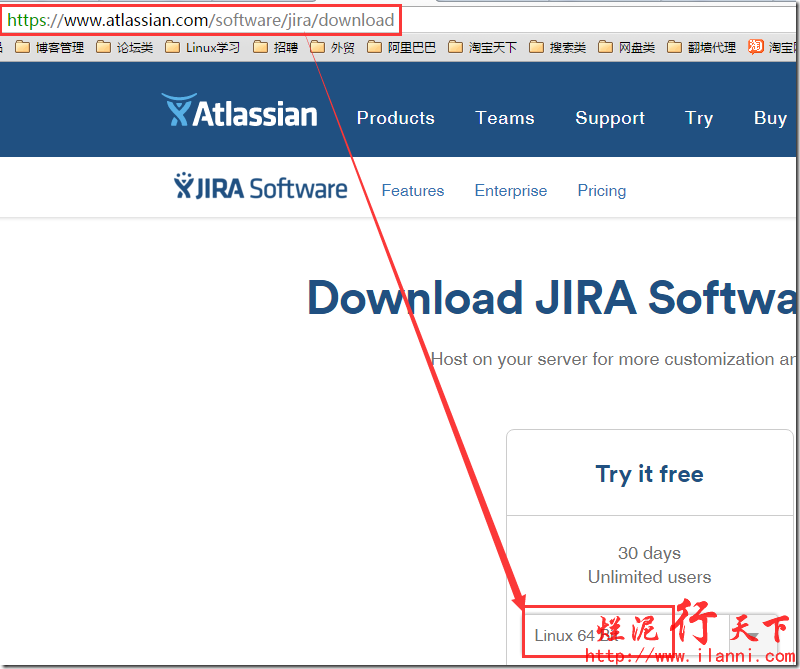Image resolution: width=800 pixels, height=669 pixels.
Task: Click the '30 days' text
Action: (x=649, y=553)
